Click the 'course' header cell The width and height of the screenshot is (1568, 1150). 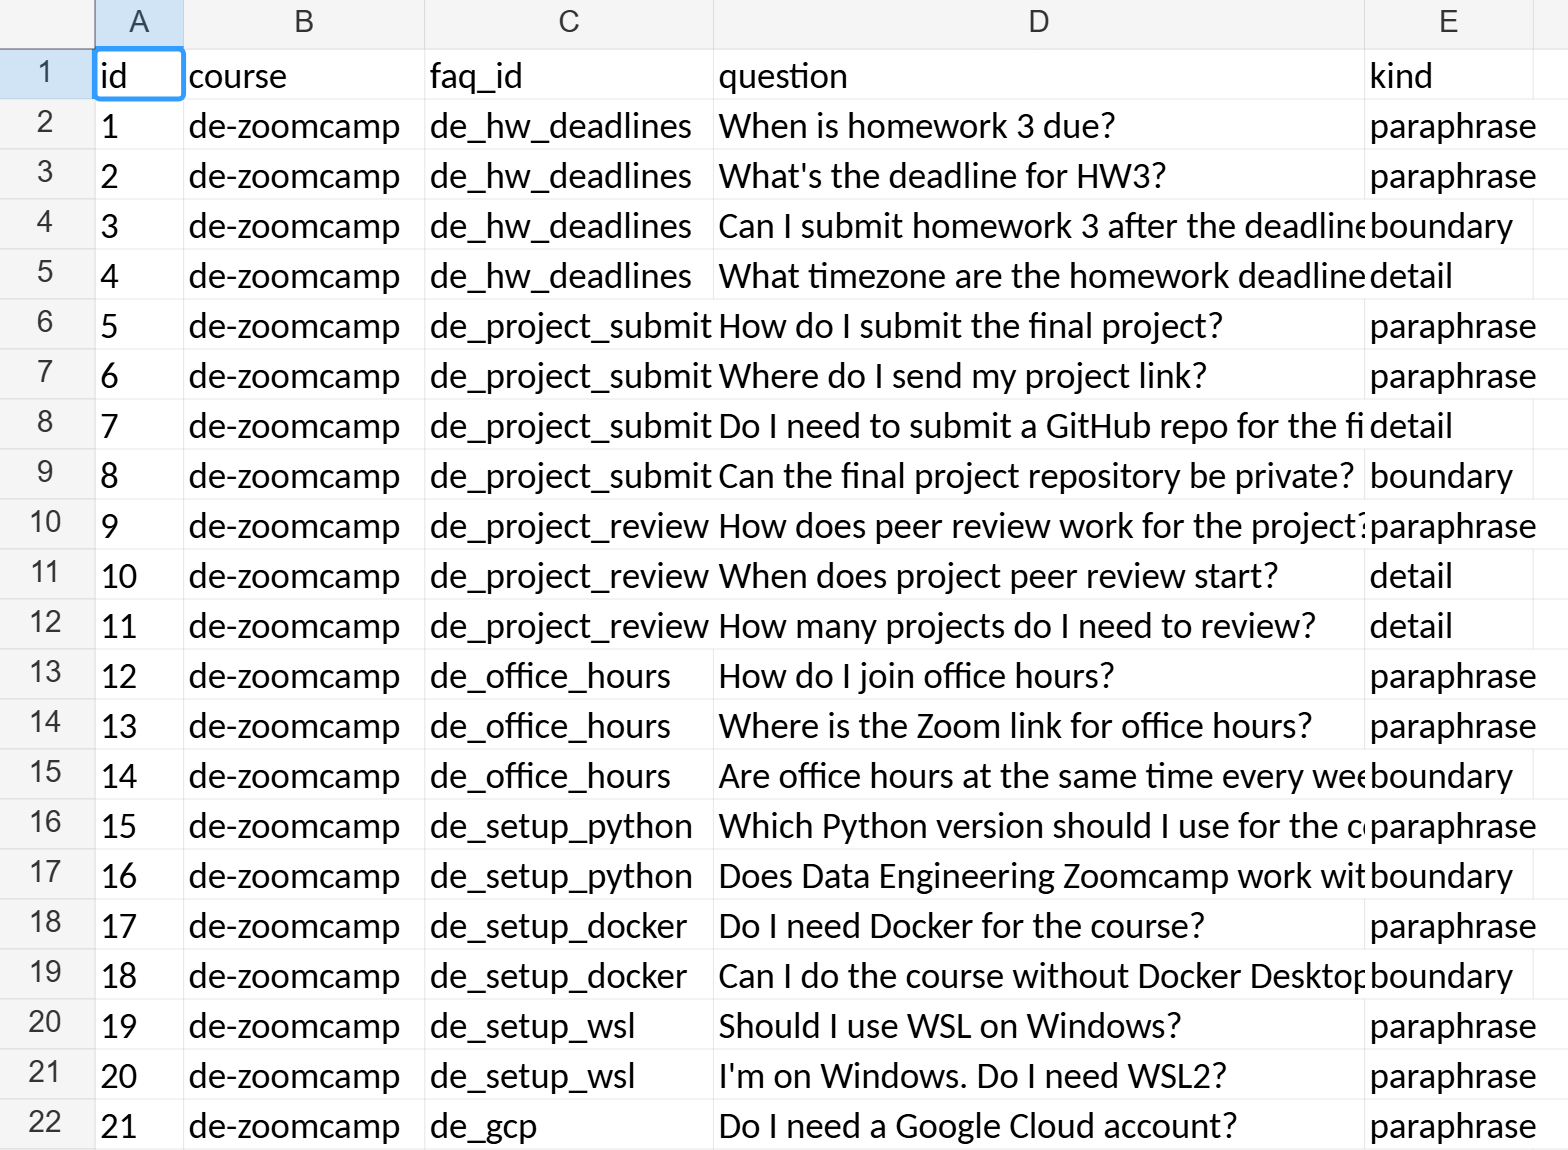304,75
